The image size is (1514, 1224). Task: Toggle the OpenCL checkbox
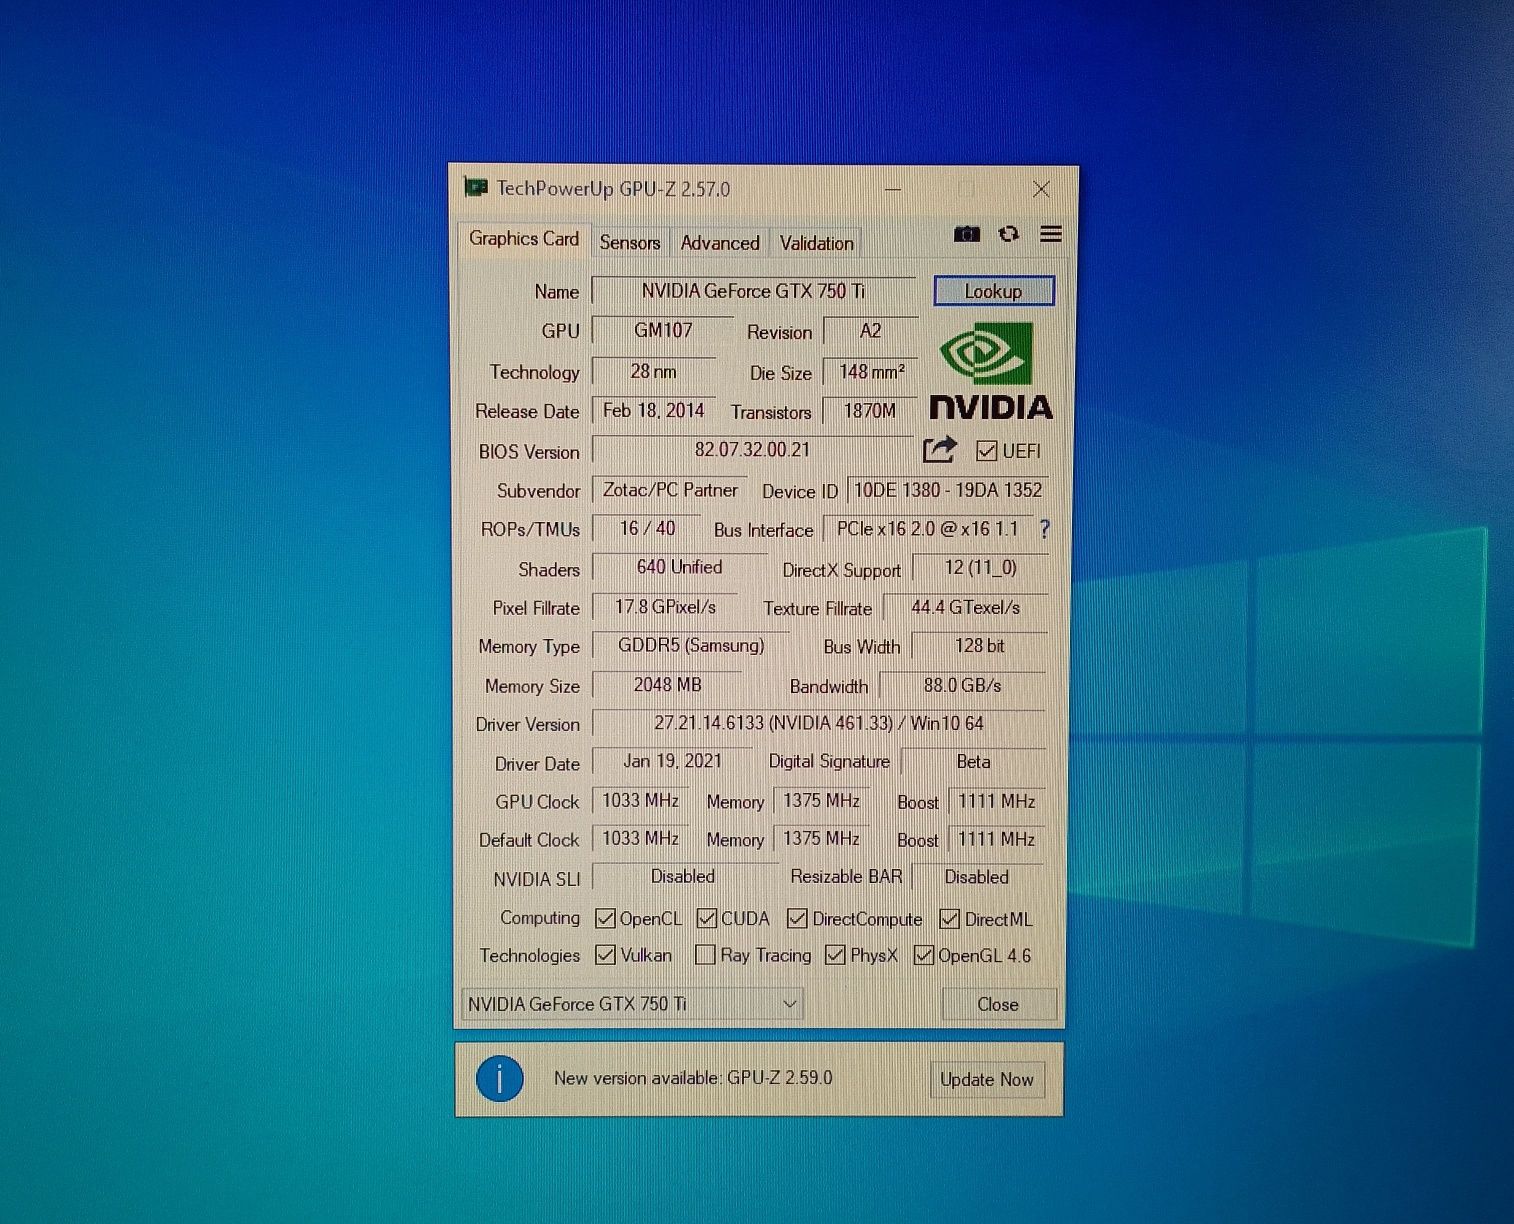tap(604, 918)
